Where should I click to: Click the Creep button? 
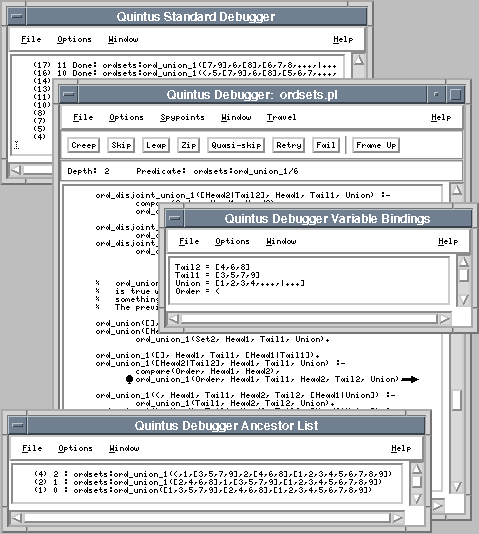click(x=83, y=145)
